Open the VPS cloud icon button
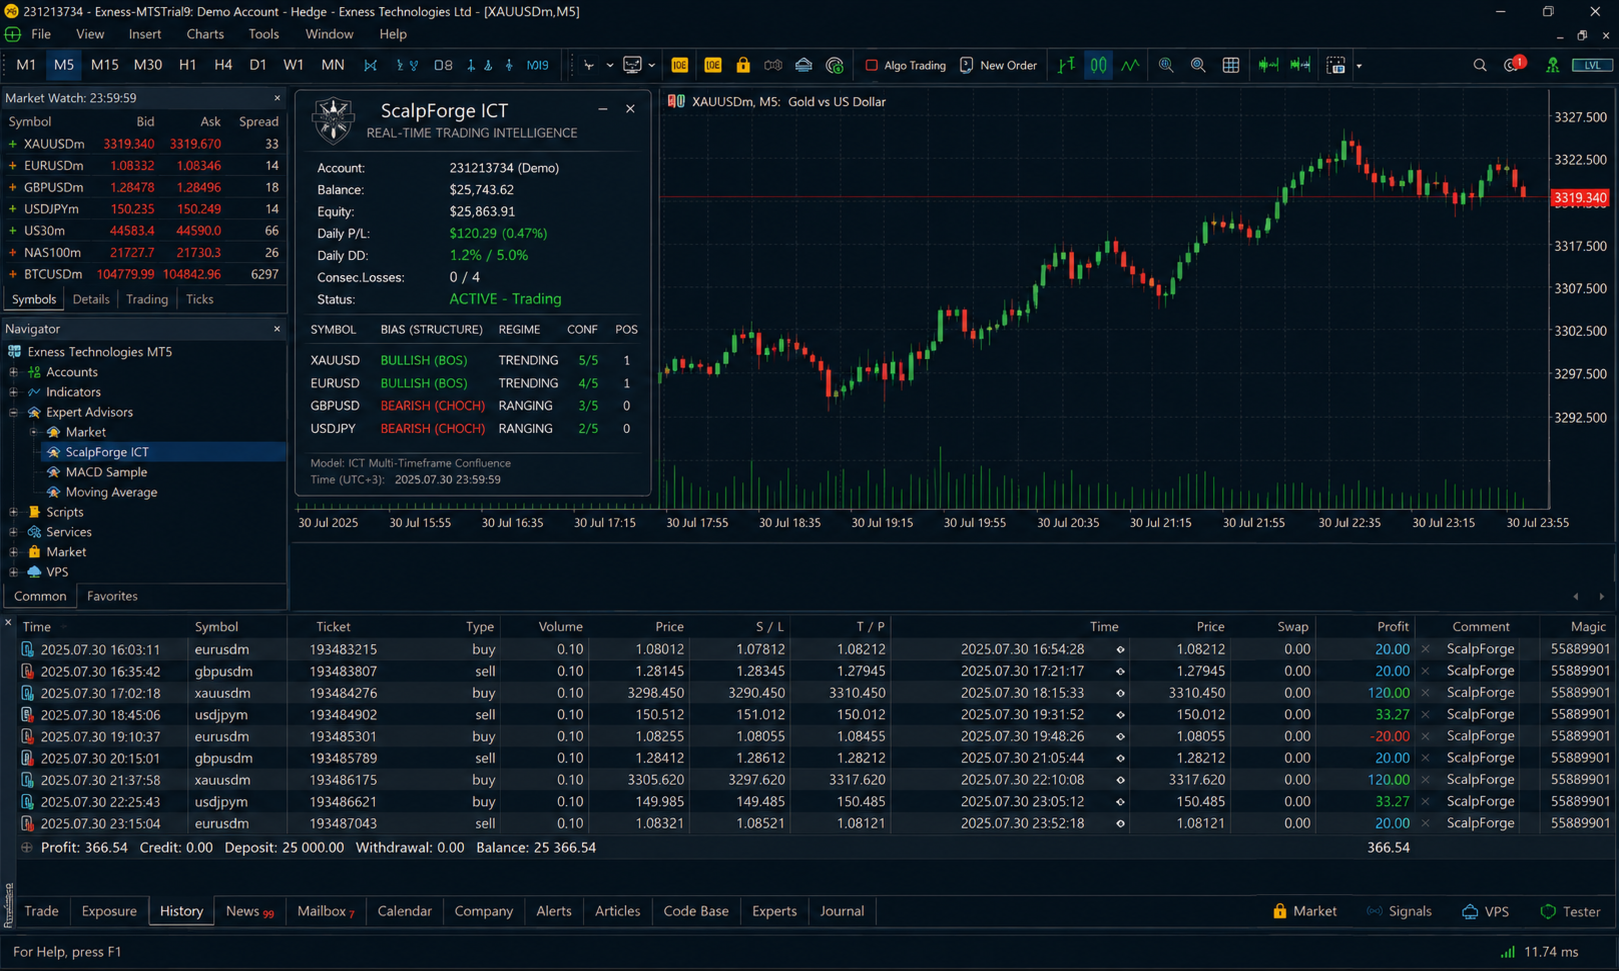Image resolution: width=1619 pixels, height=971 pixels. (1485, 911)
